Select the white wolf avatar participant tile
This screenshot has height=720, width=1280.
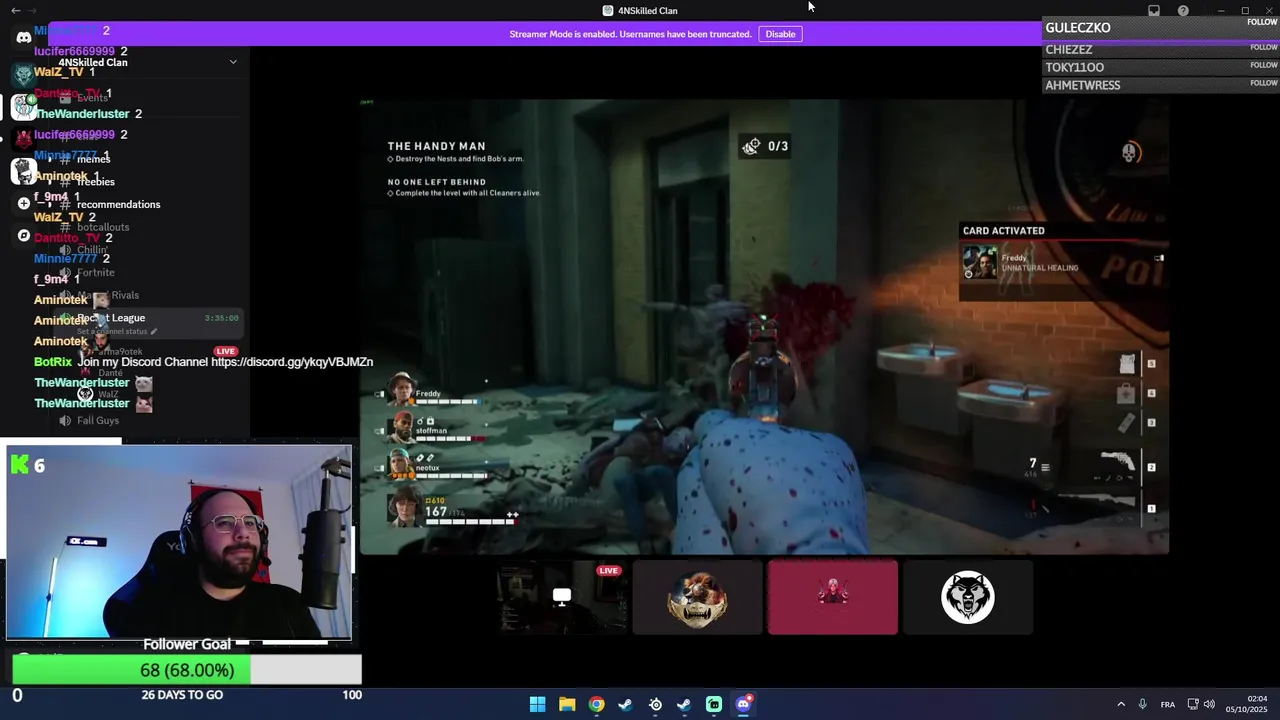[968, 597]
